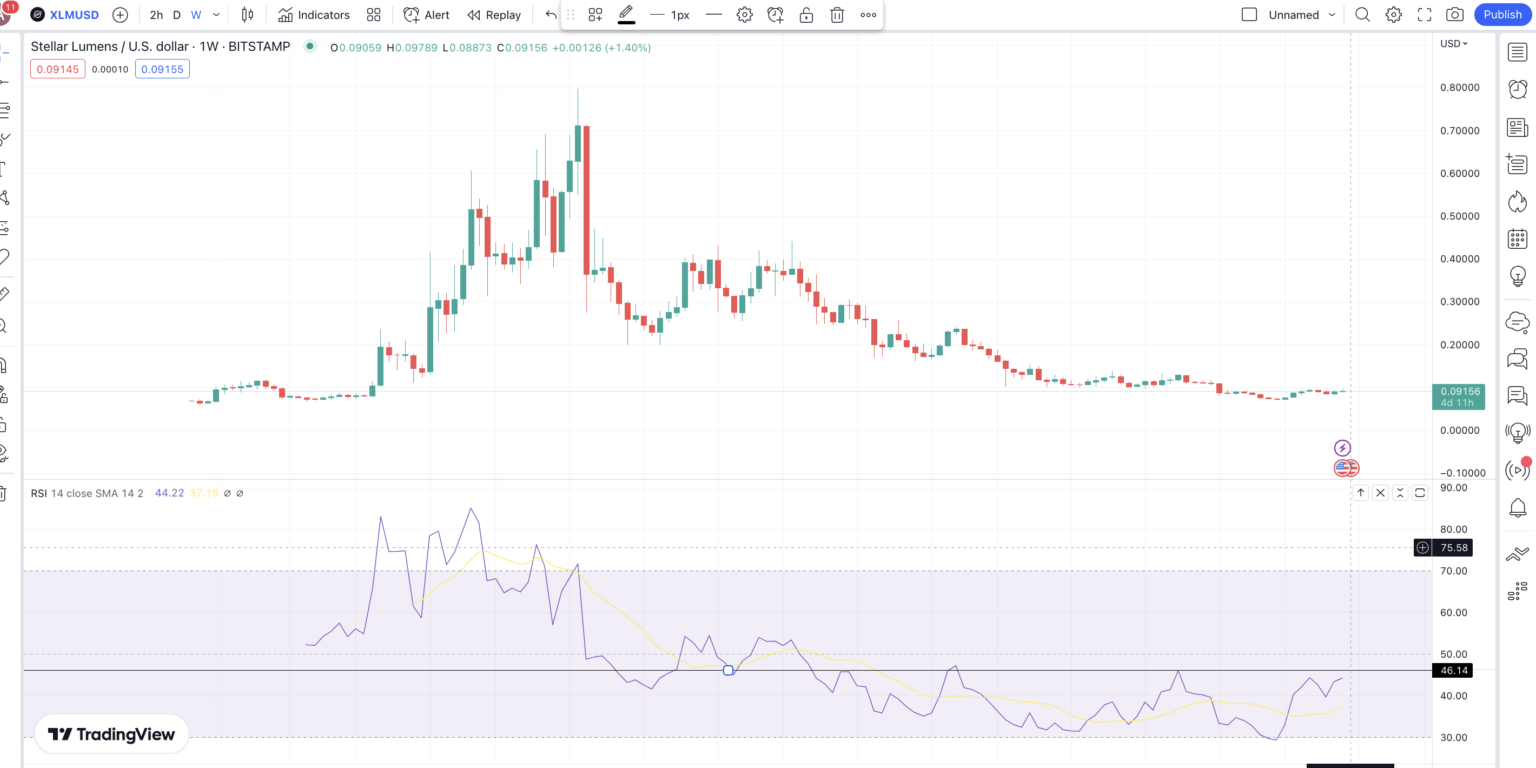Open the Ideas stream comment icon

coord(1517,396)
